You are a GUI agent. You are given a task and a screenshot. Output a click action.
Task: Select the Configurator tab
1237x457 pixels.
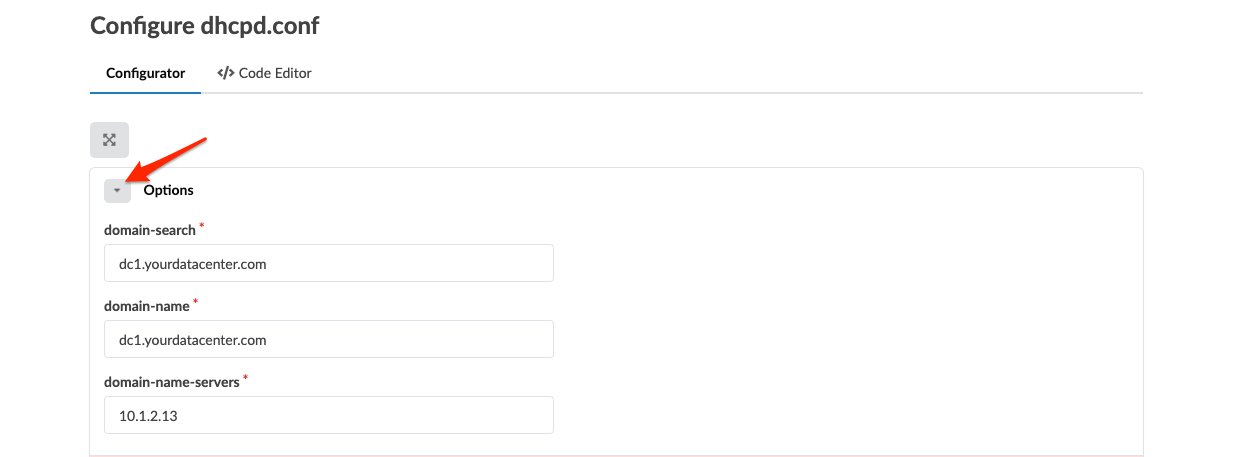[145, 73]
